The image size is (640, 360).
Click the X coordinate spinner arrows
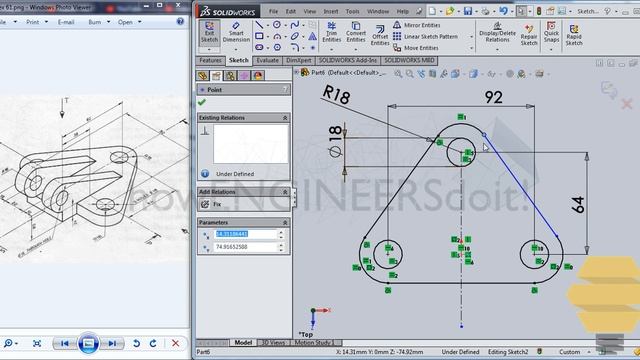[281, 234]
